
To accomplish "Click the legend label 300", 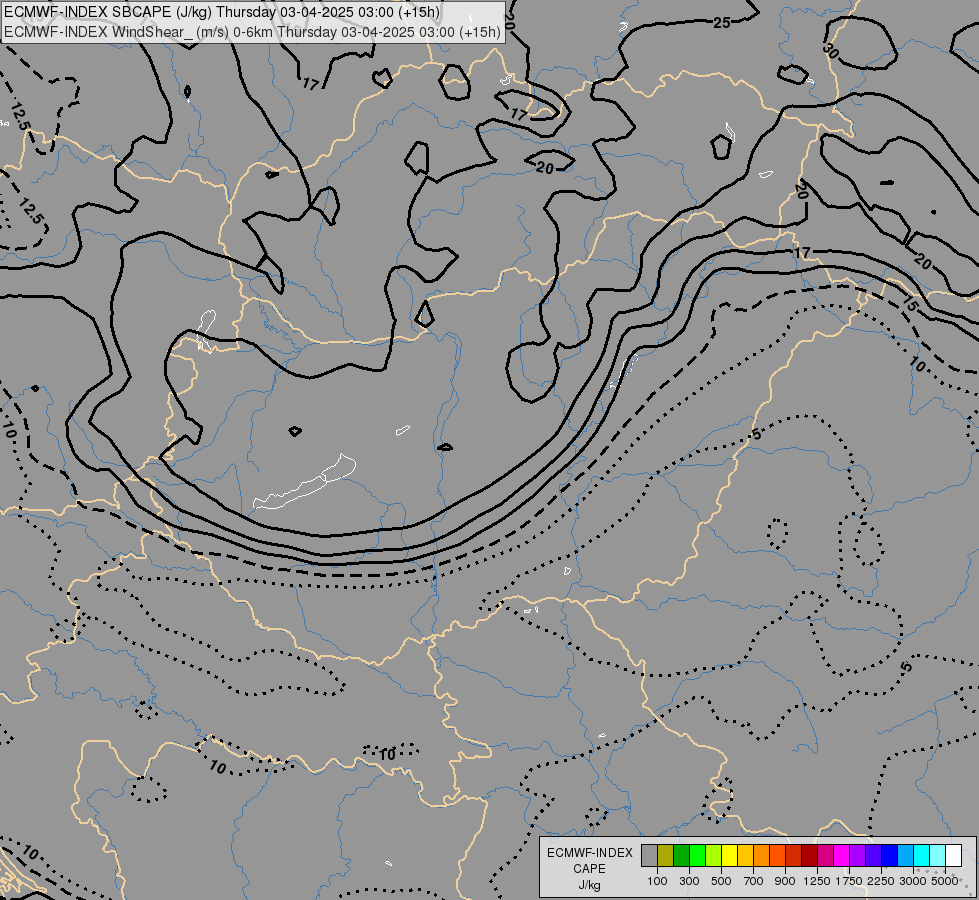I will coord(689,881).
